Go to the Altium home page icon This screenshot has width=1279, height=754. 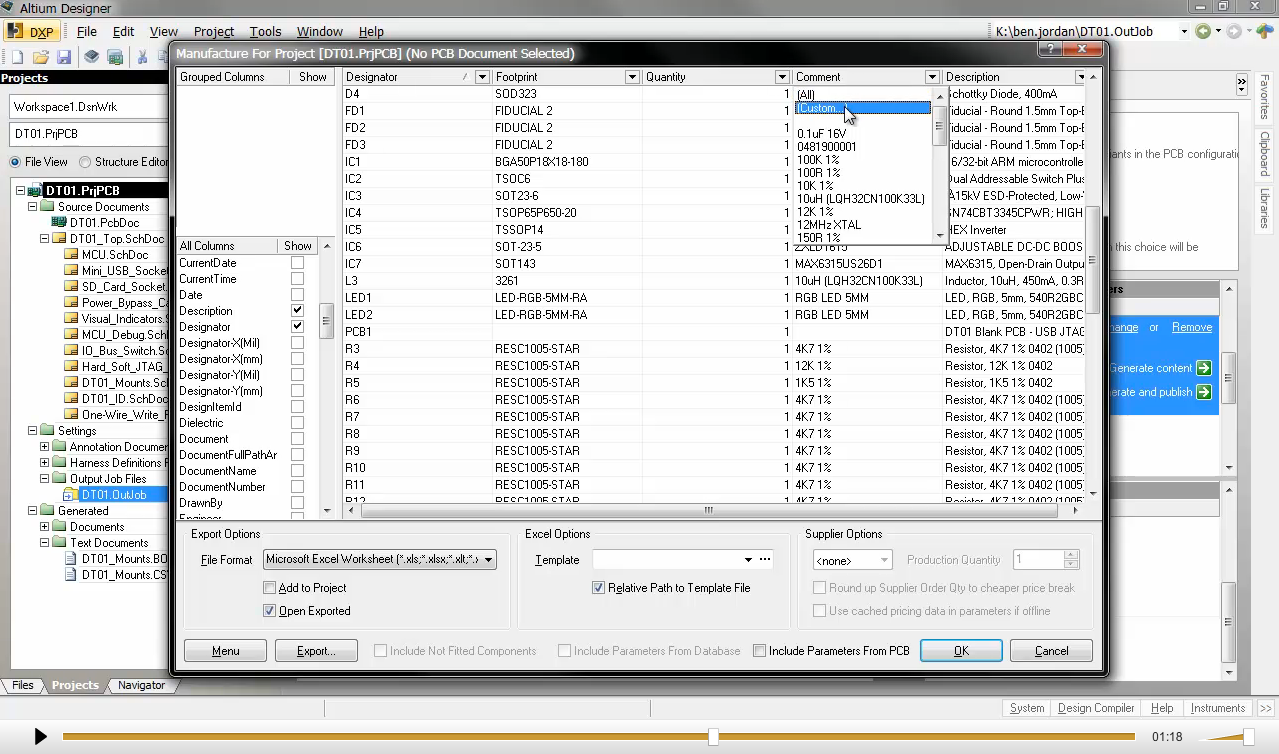(x=1263, y=31)
